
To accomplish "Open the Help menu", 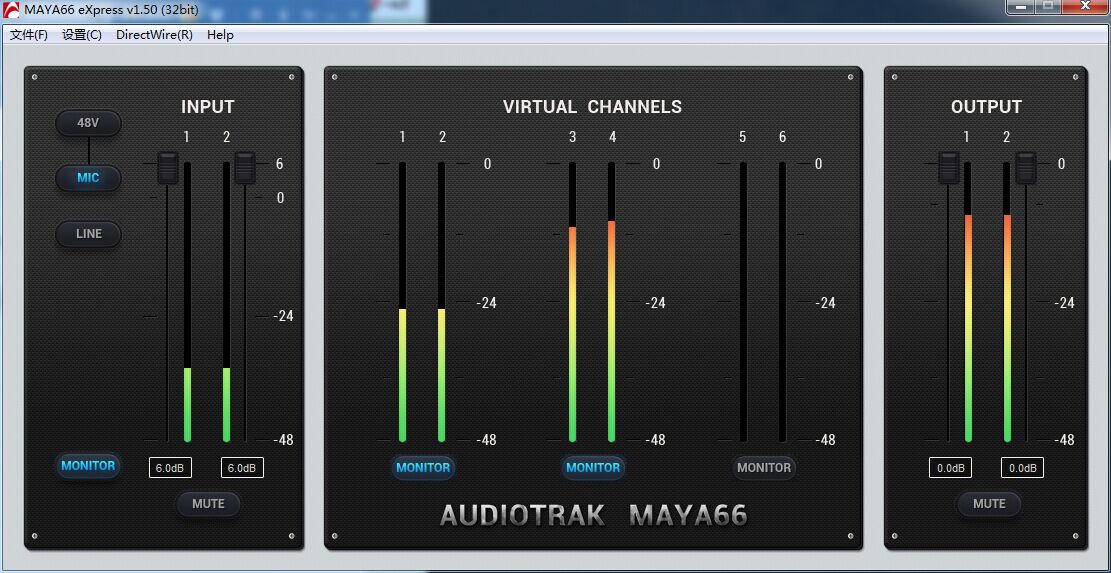I will pyautogui.click(x=220, y=35).
